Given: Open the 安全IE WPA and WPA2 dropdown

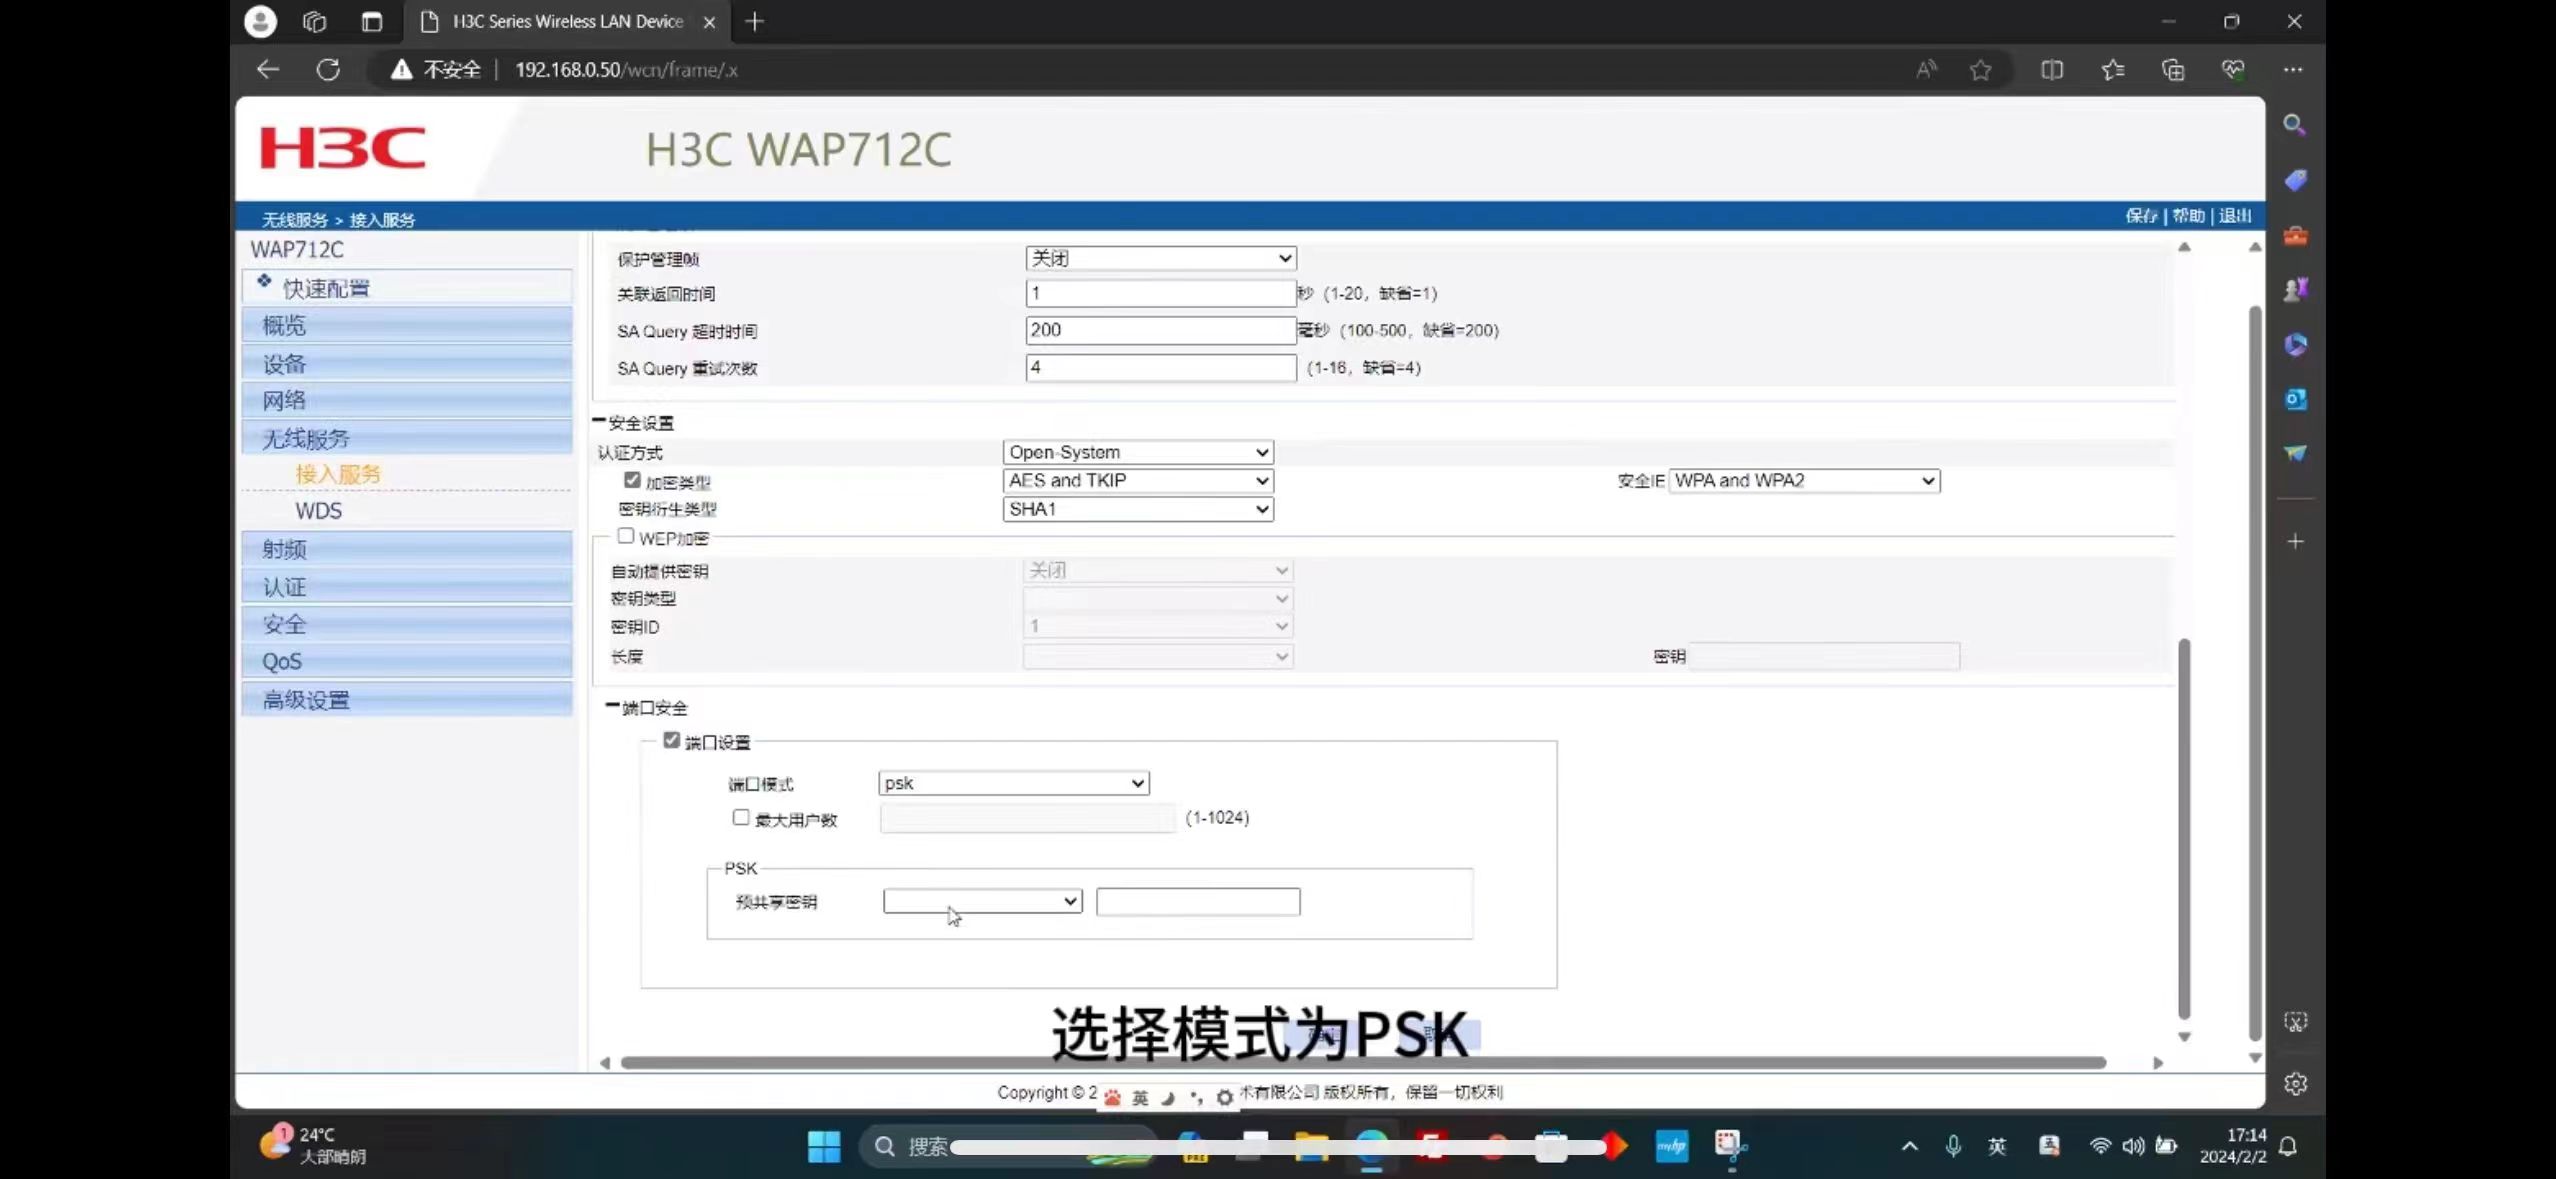Looking at the screenshot, I should pyautogui.click(x=1804, y=481).
